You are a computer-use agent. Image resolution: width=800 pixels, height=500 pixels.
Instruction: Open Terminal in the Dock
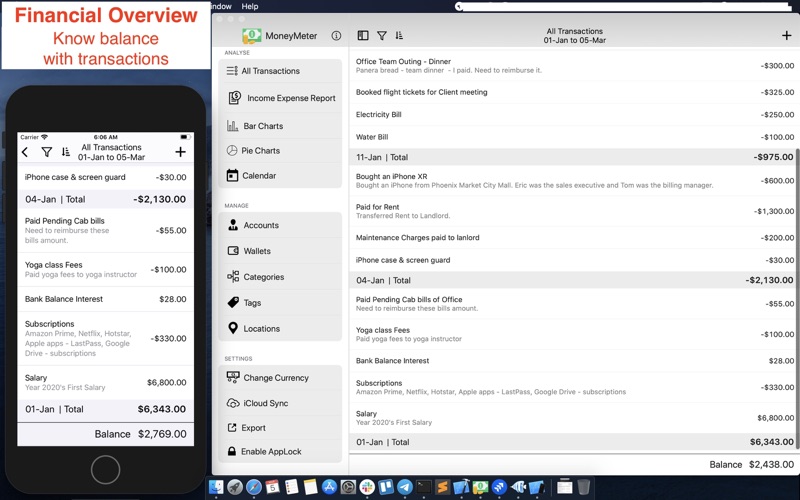click(423, 487)
